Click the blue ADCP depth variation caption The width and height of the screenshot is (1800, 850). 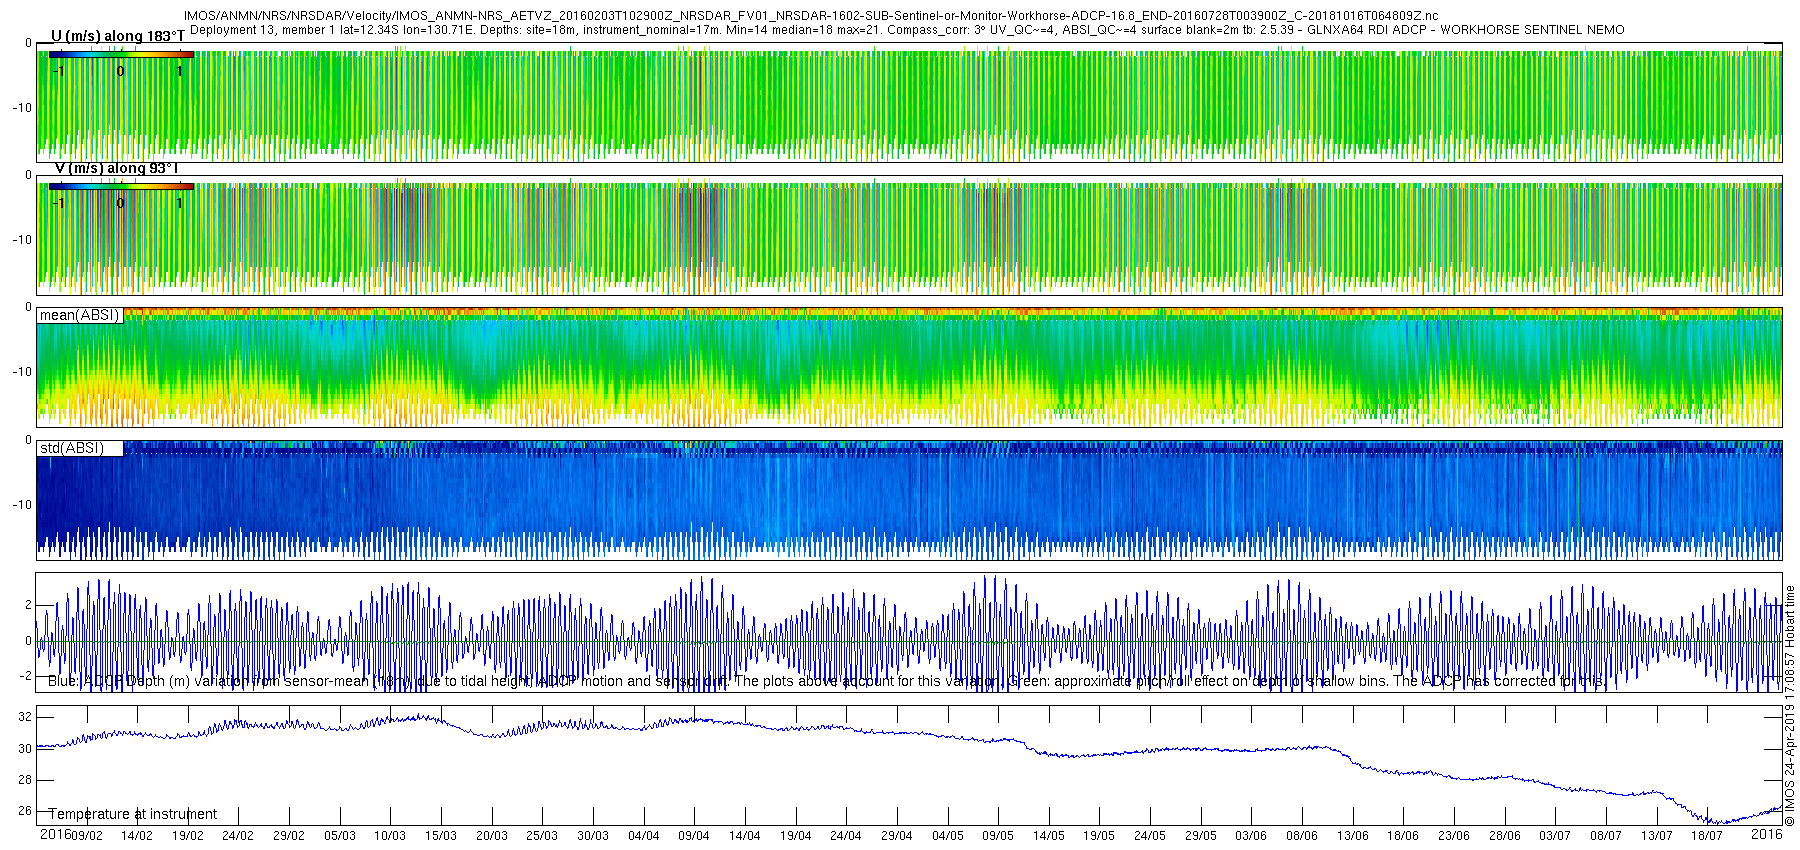(x=826, y=681)
